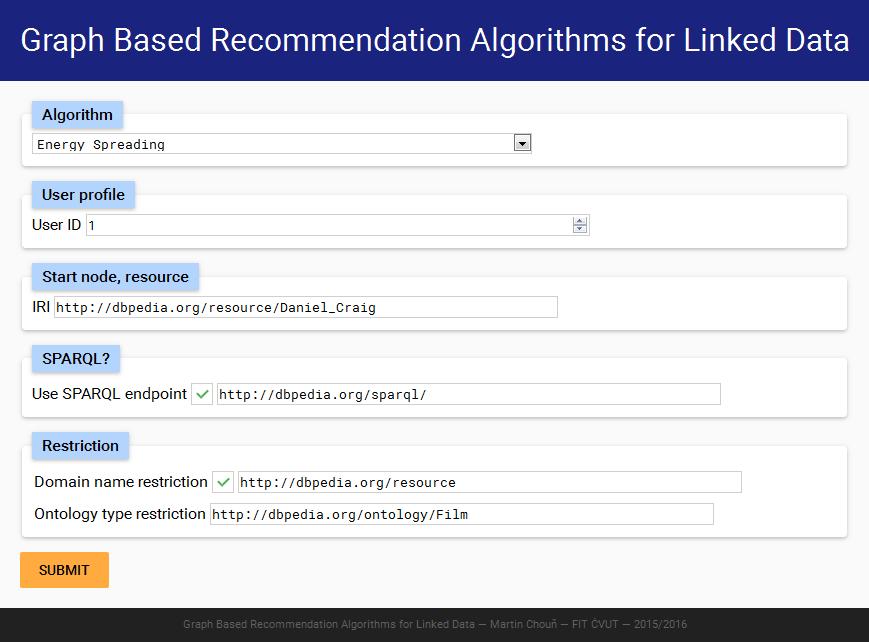Click the SUBMIT button
Image resolution: width=869 pixels, height=642 pixels.
(x=64, y=570)
